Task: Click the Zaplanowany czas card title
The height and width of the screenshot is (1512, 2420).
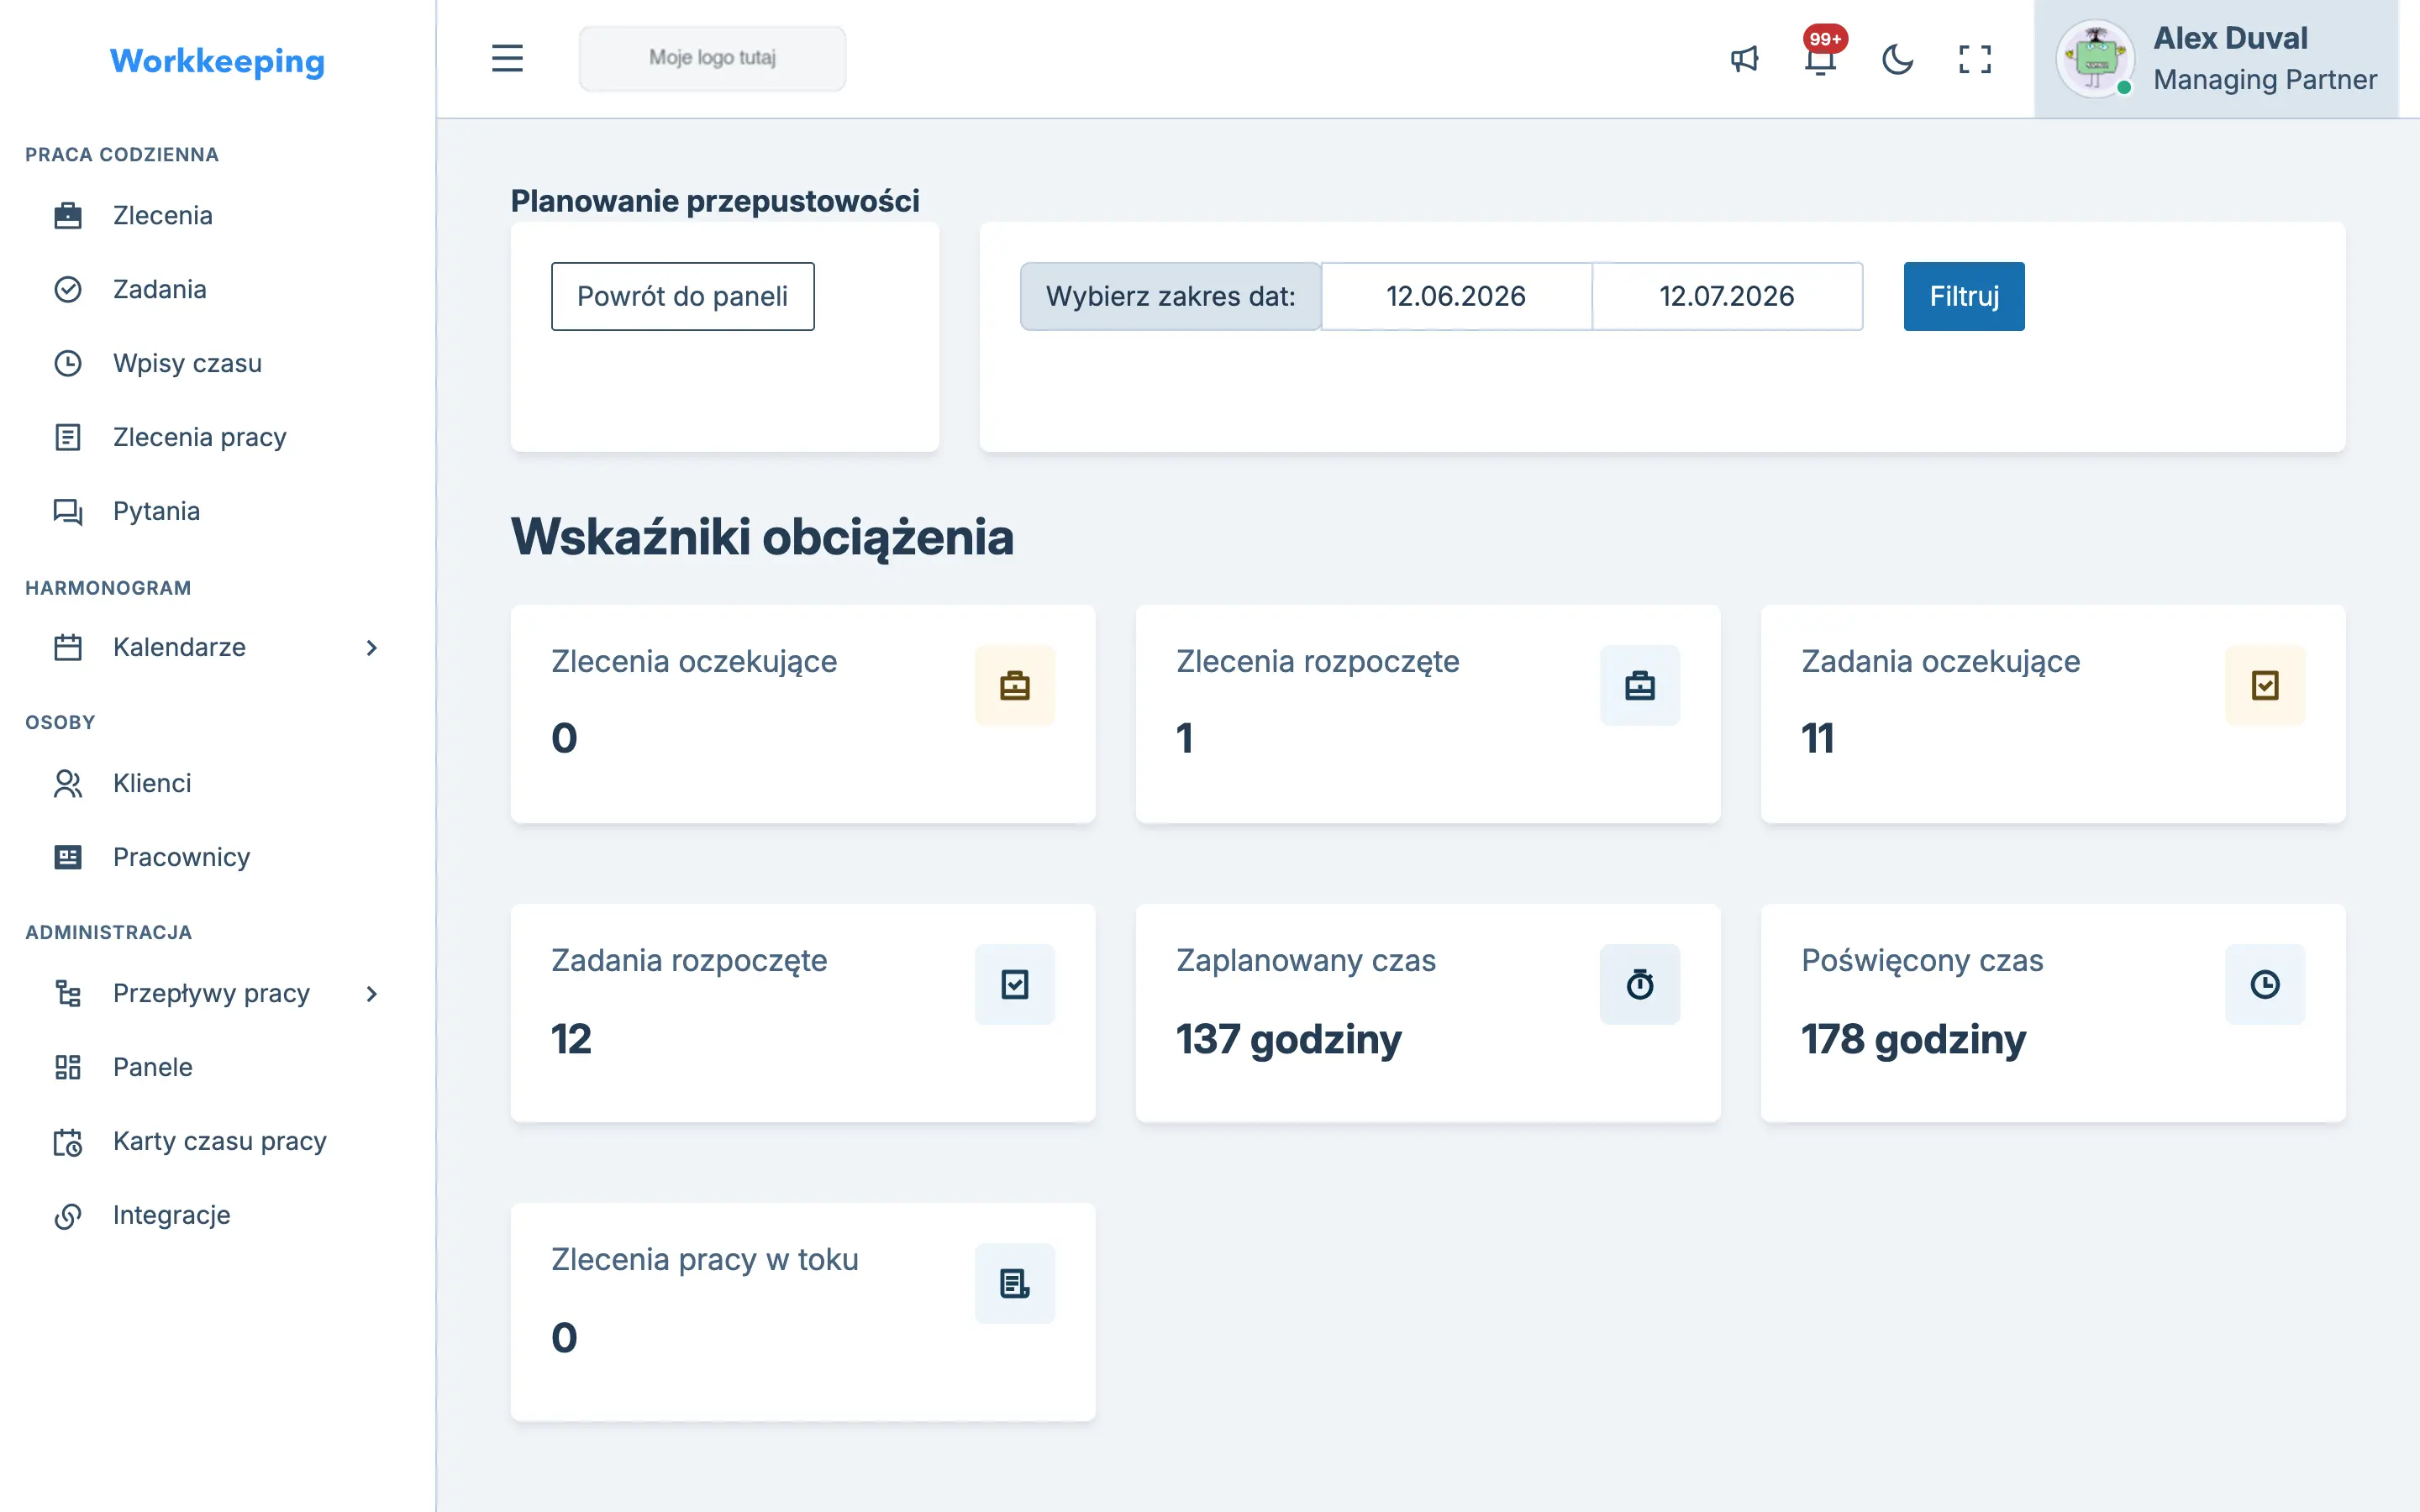Action: pyautogui.click(x=1306, y=960)
